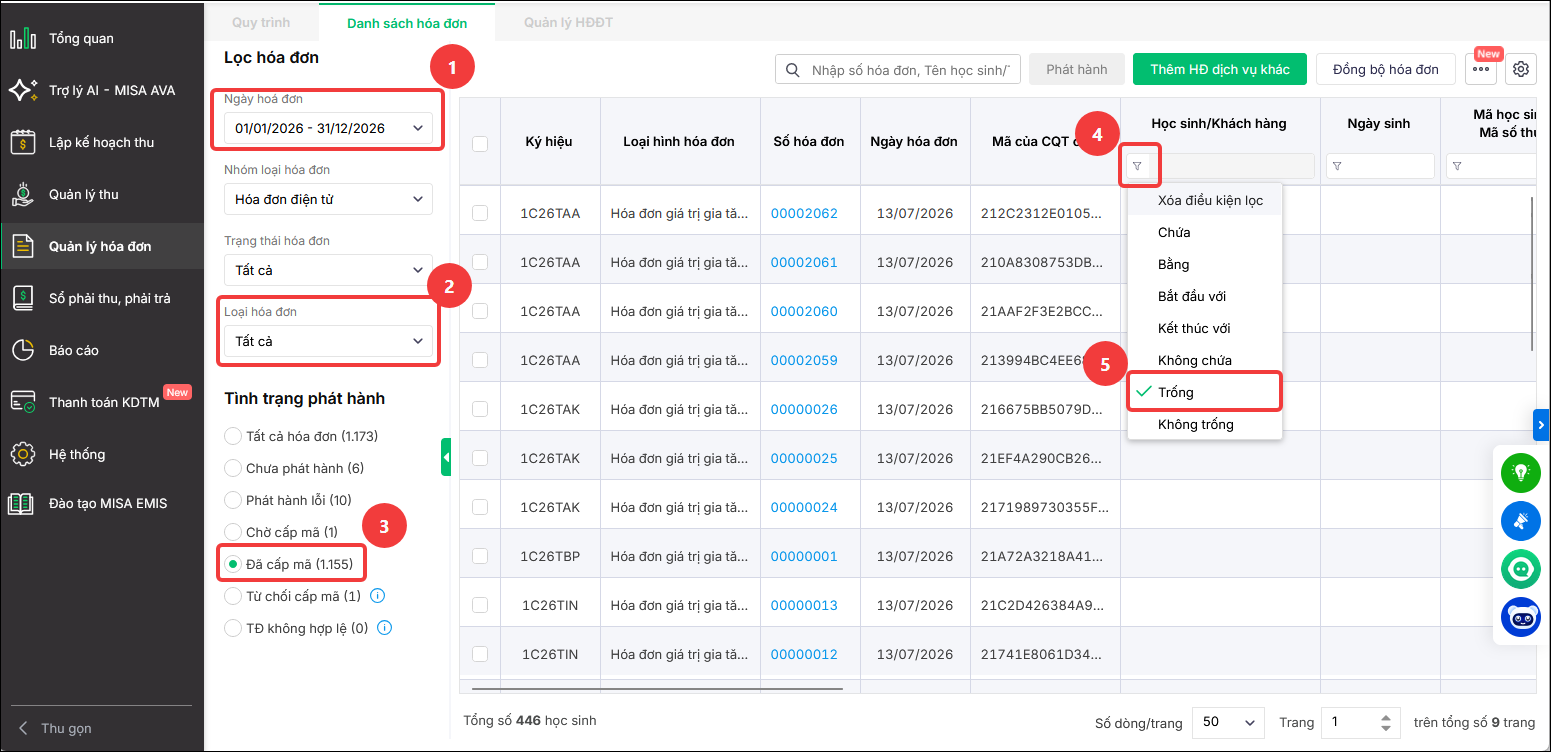Click the invoice search input field
This screenshot has height=752, width=1551.
point(898,69)
